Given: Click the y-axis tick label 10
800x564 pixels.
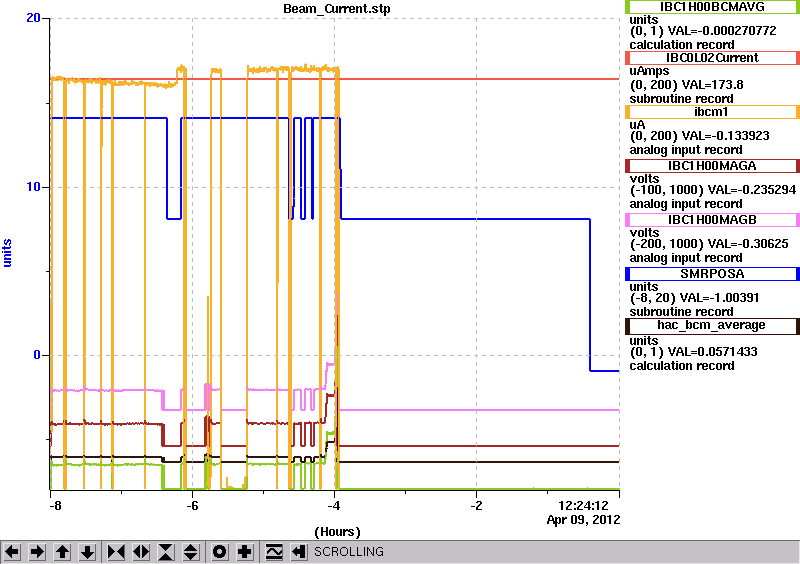Looking at the screenshot, I should pyautogui.click(x=33, y=186).
